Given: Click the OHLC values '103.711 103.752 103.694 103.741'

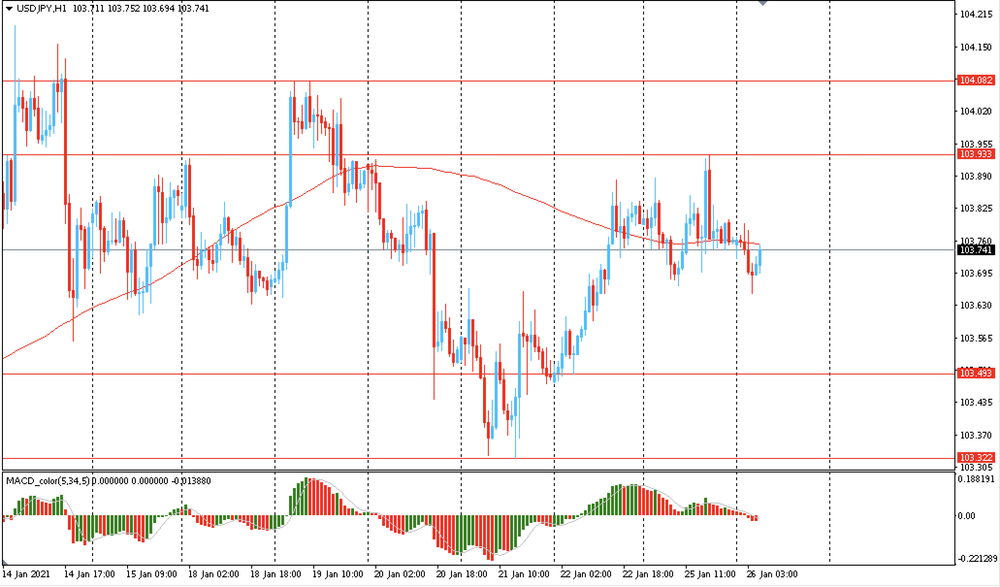Looking at the screenshot, I should coord(141,9).
